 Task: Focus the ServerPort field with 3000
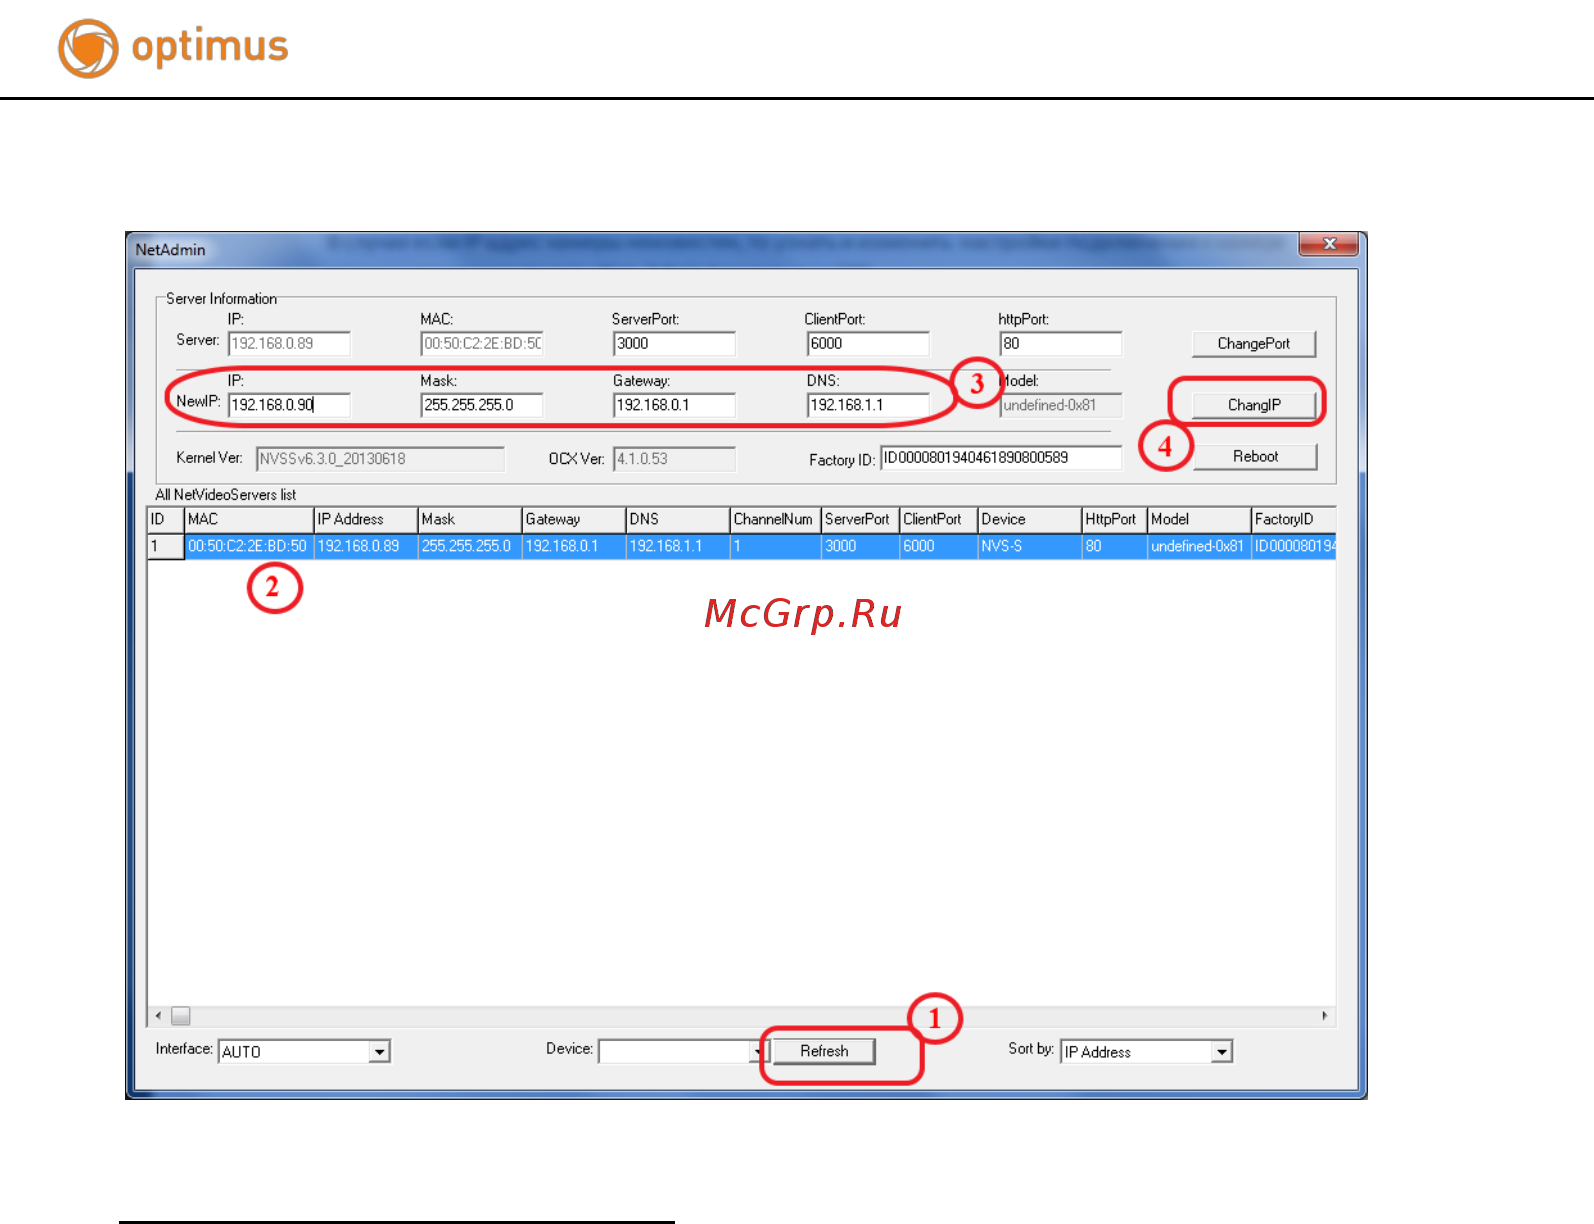click(x=674, y=343)
